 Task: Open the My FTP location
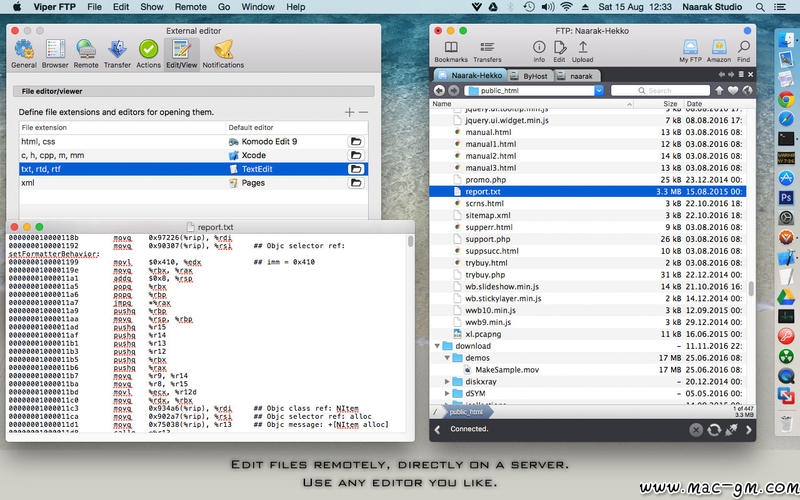pos(690,52)
